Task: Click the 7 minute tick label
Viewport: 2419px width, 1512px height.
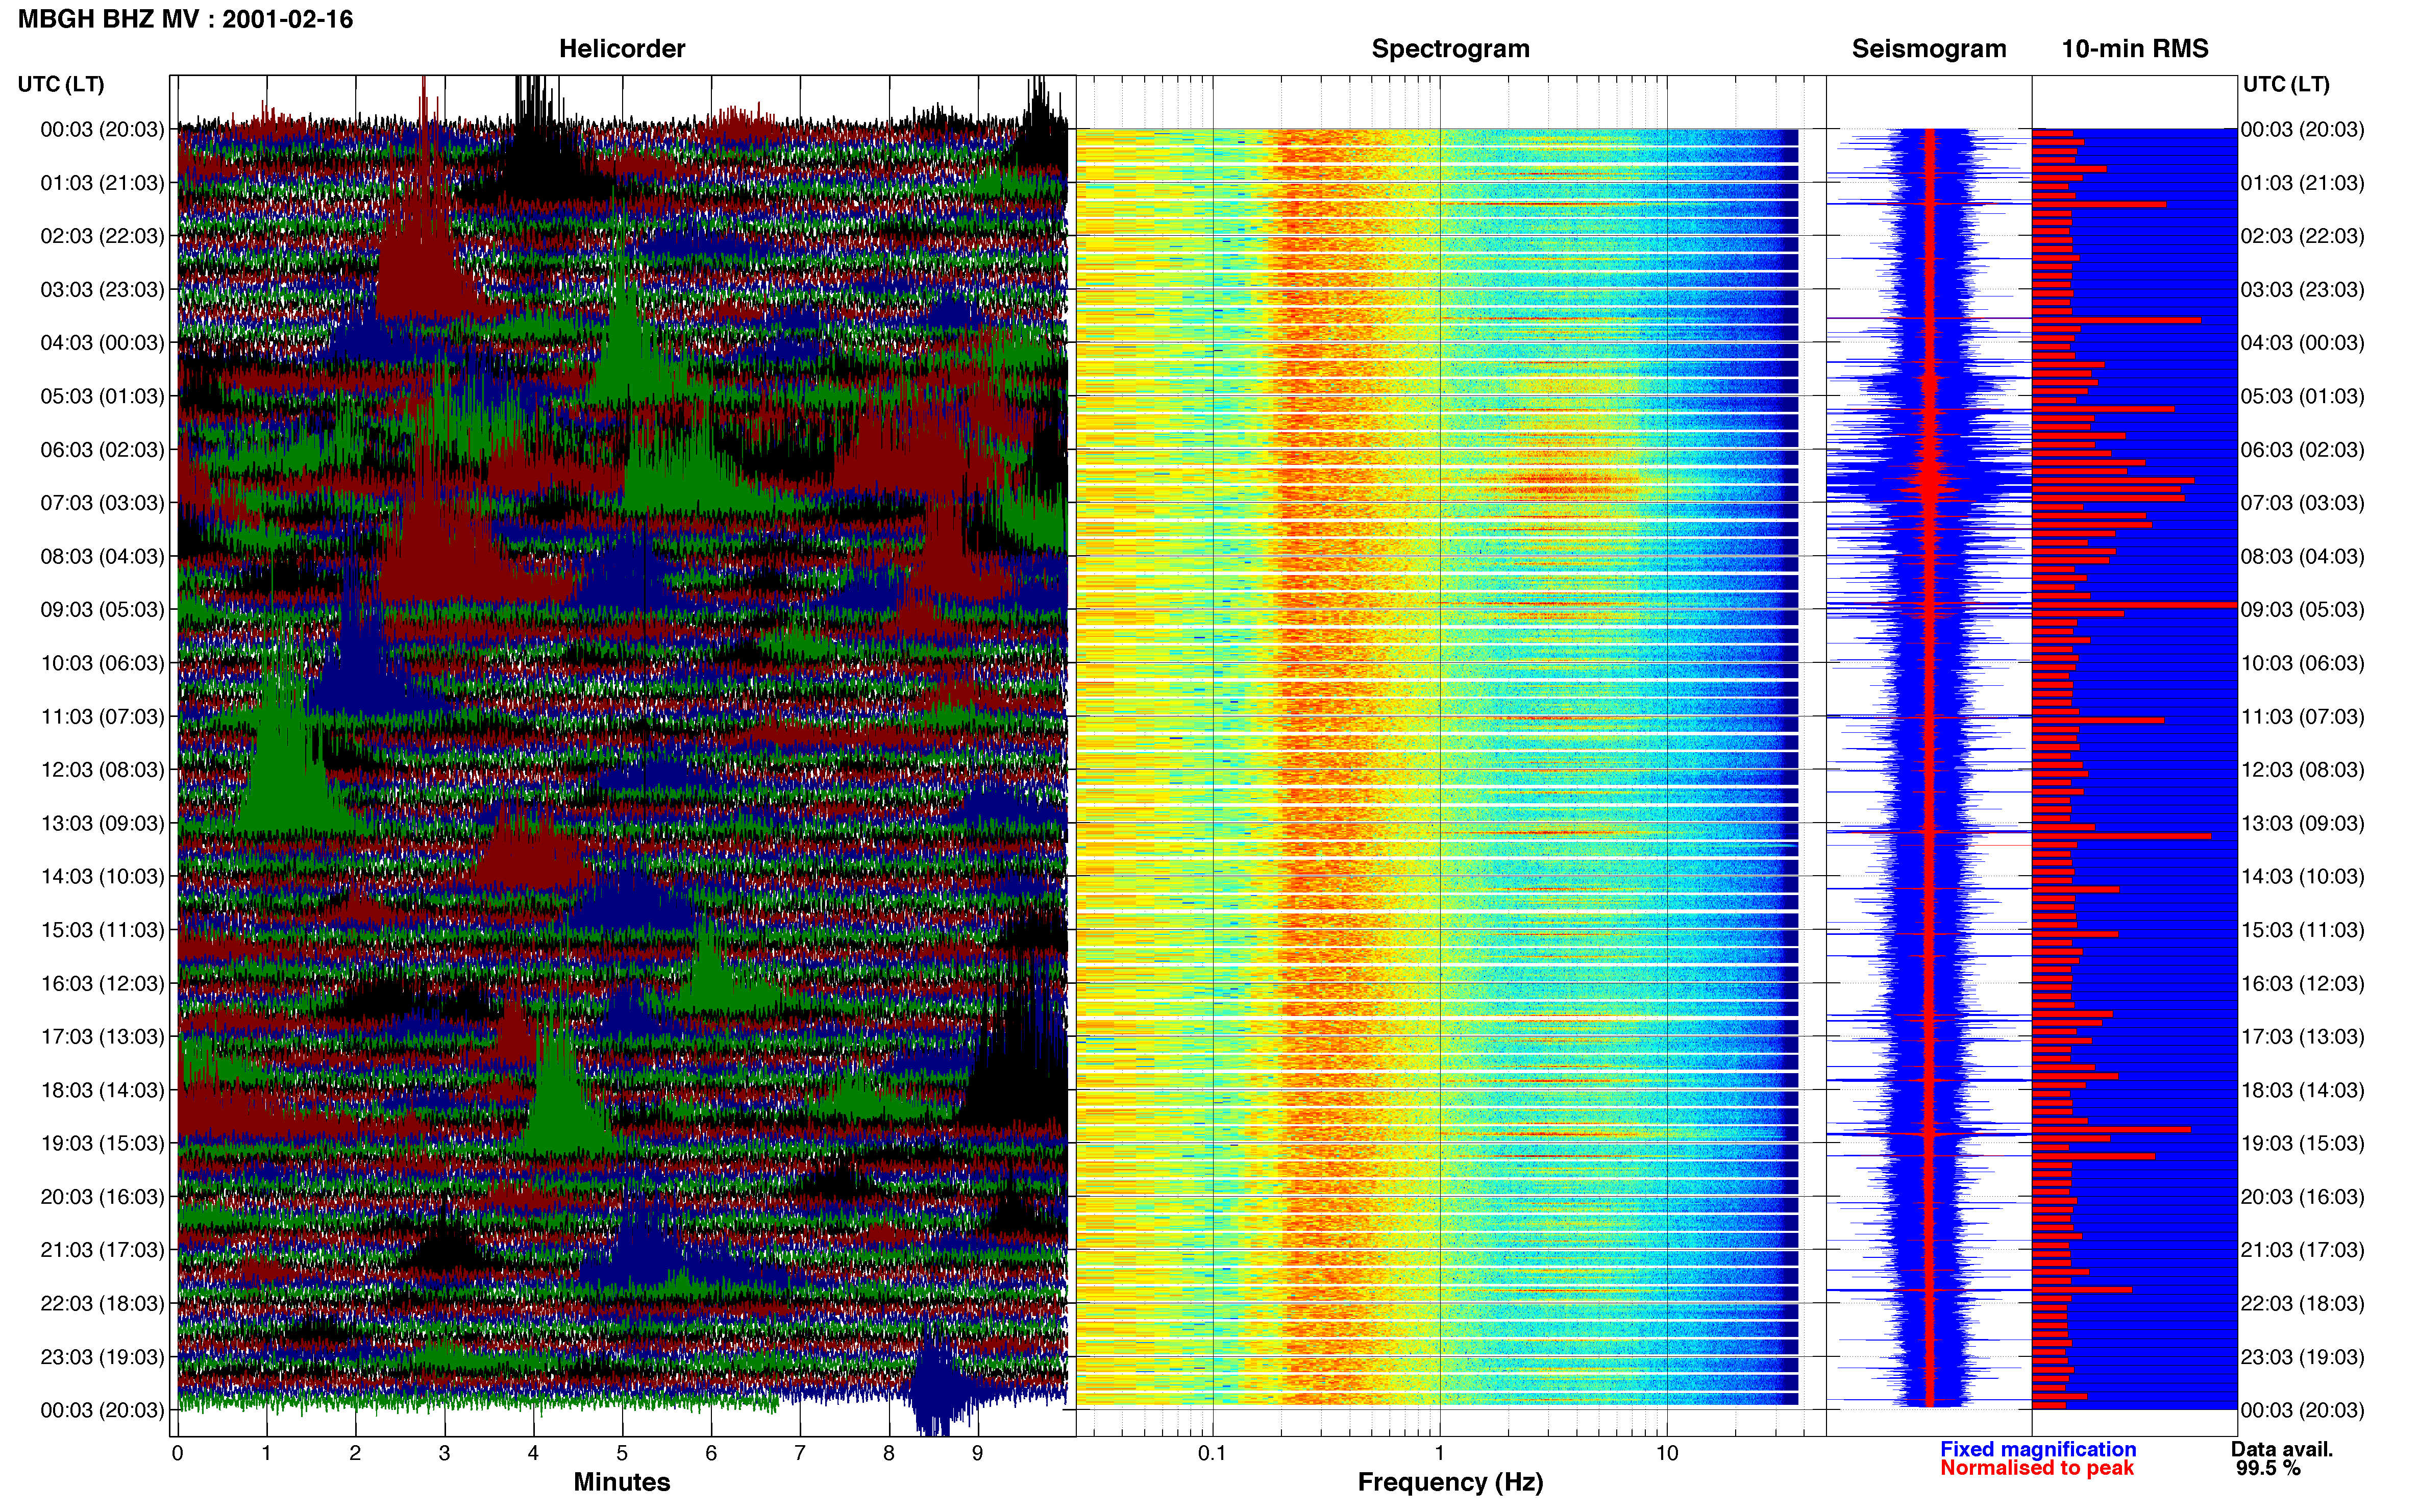Action: coord(800,1453)
